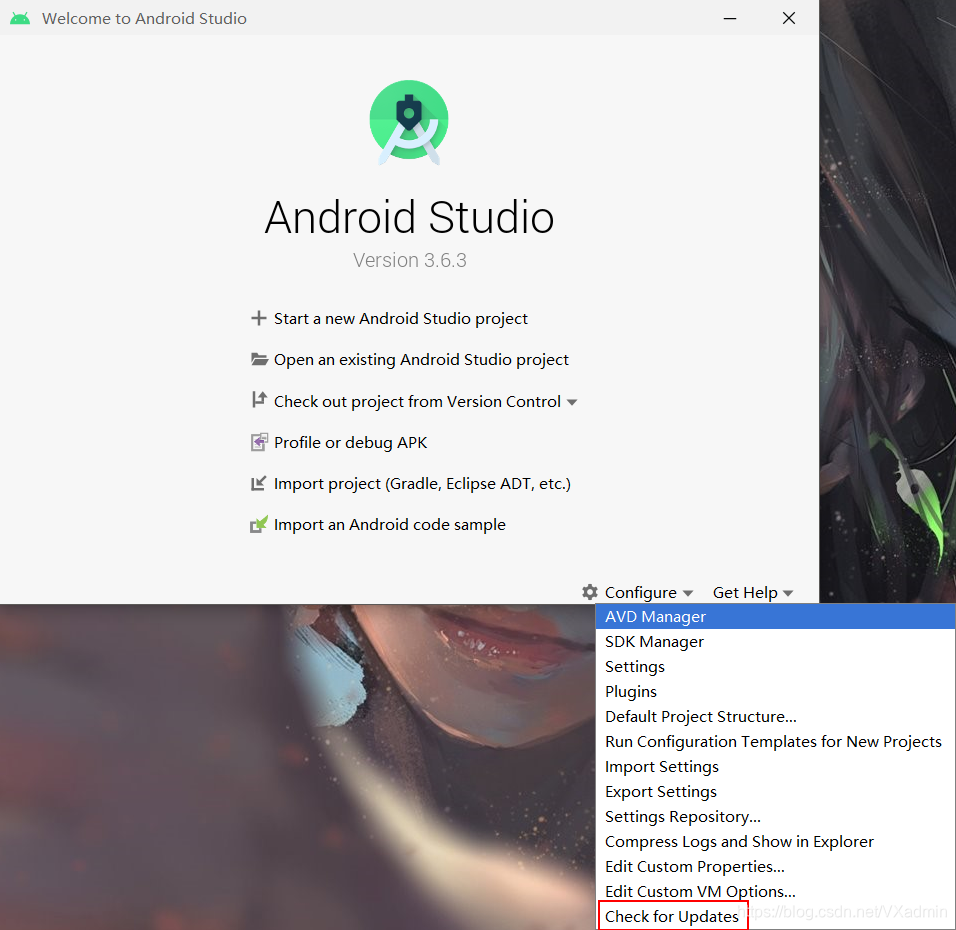Minimize the Welcome to Android Studio window
Image resolution: width=956 pixels, height=930 pixels.
[x=730, y=18]
